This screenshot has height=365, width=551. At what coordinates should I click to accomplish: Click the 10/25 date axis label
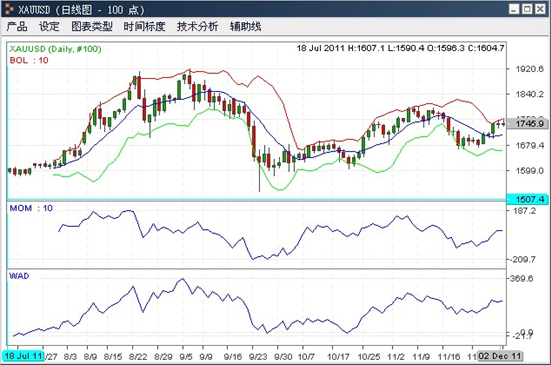coord(369,357)
